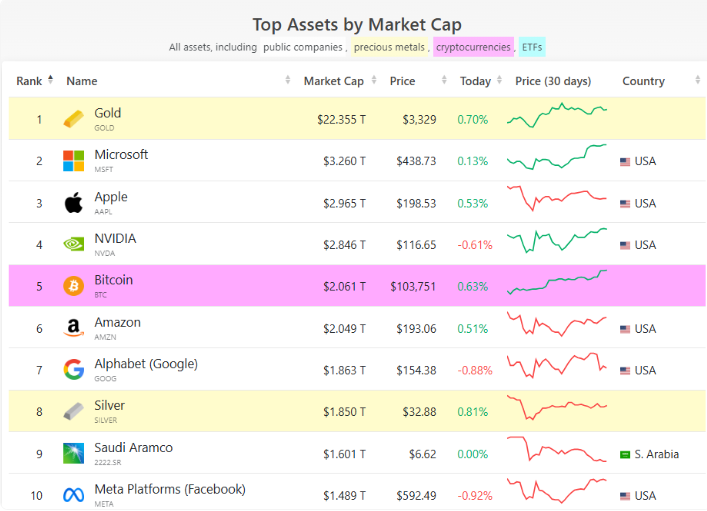Click Microsoft market cap $3.260 T

(344, 161)
